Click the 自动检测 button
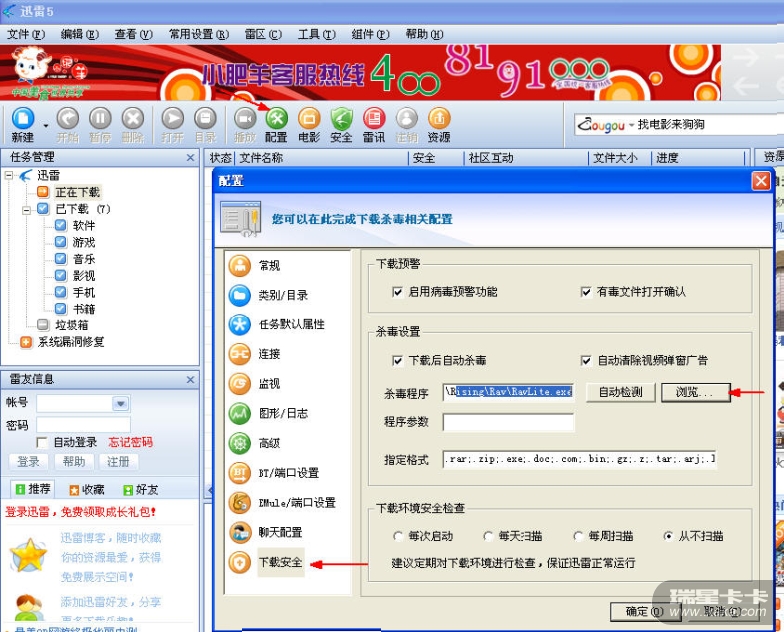The height and width of the screenshot is (632, 784). tap(620, 392)
